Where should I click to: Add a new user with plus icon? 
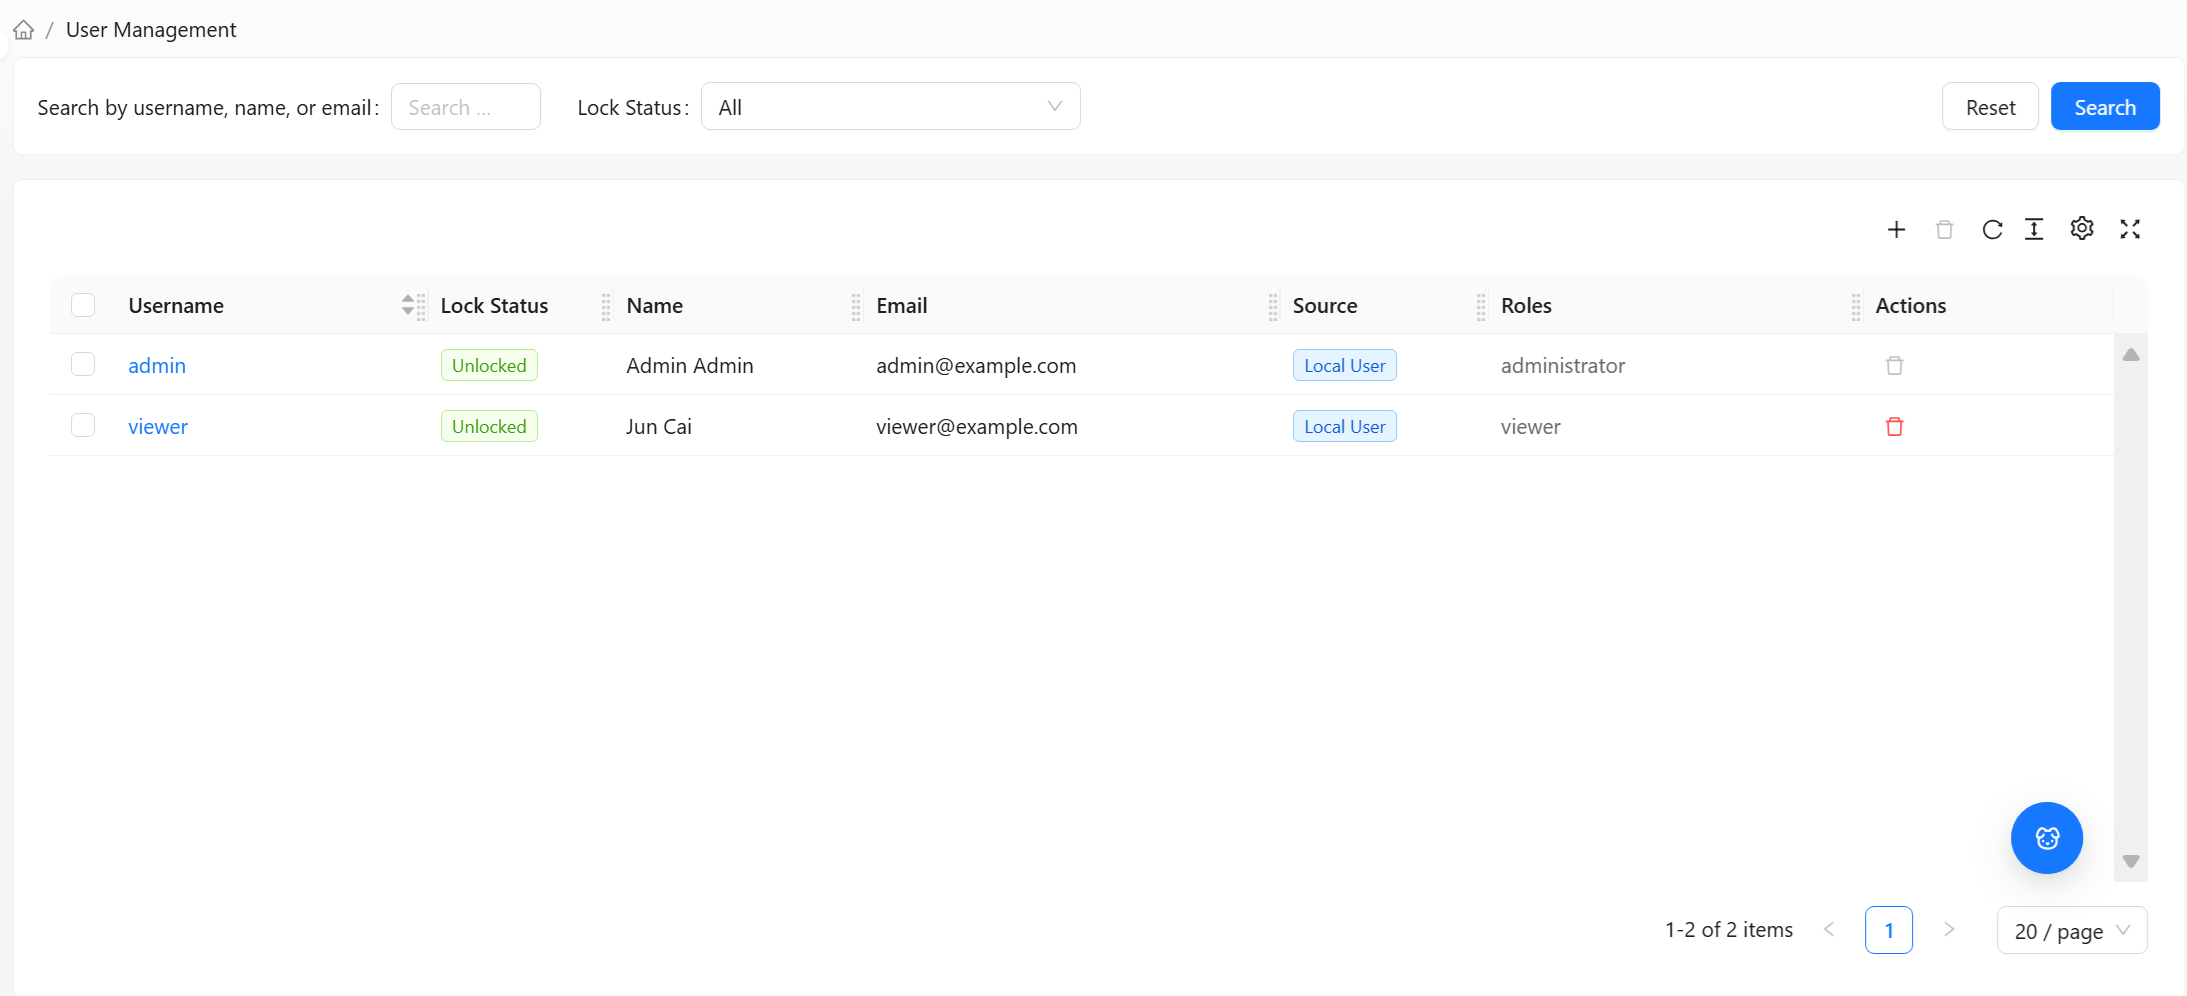1896,230
